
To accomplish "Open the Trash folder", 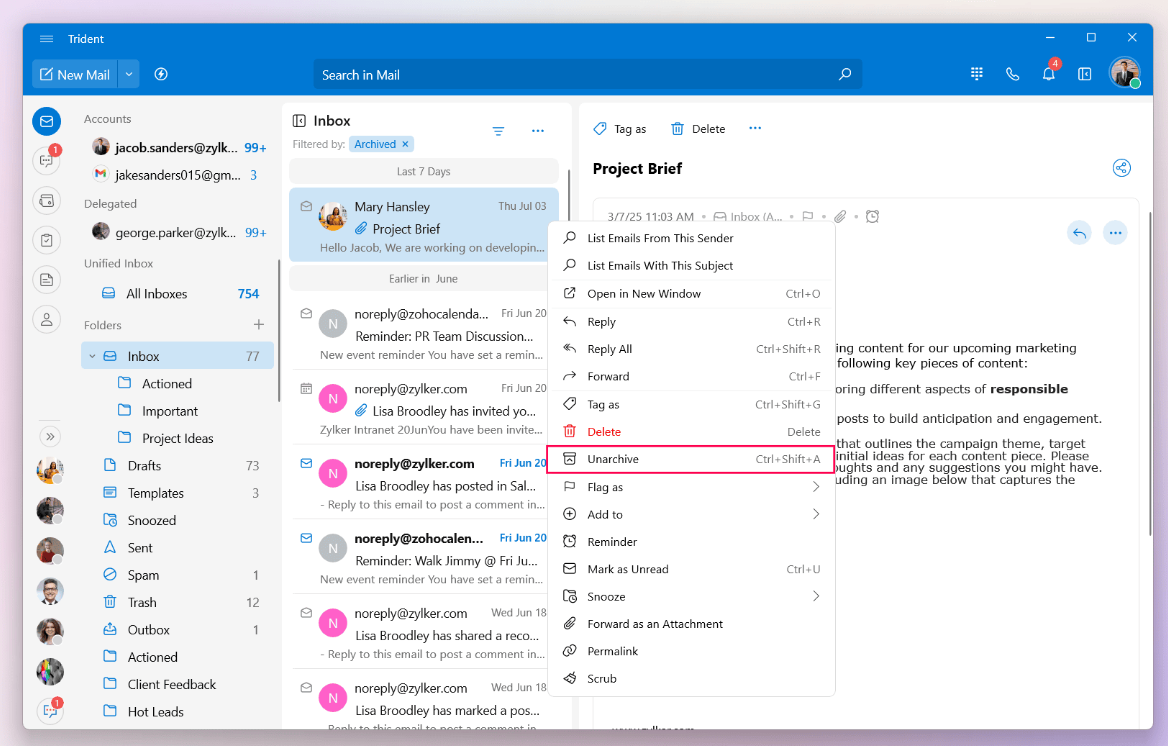I will (x=179, y=602).
